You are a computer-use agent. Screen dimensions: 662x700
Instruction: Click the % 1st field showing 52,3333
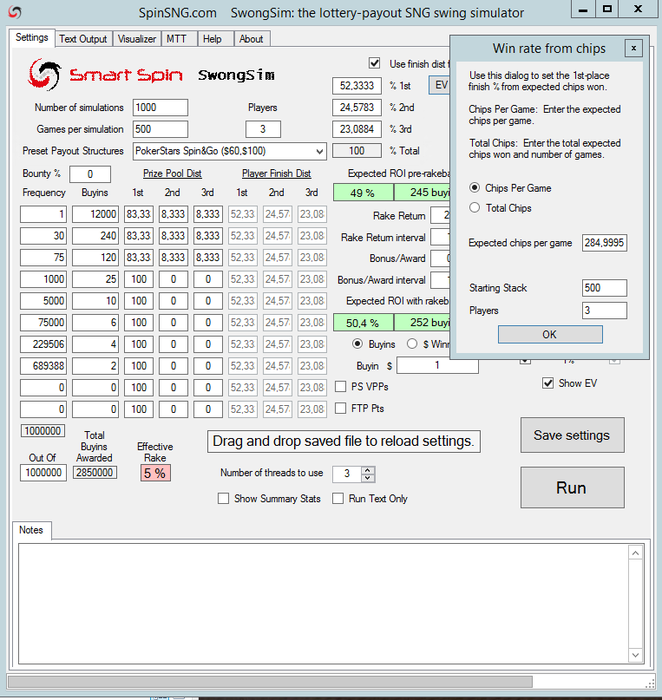(357, 85)
